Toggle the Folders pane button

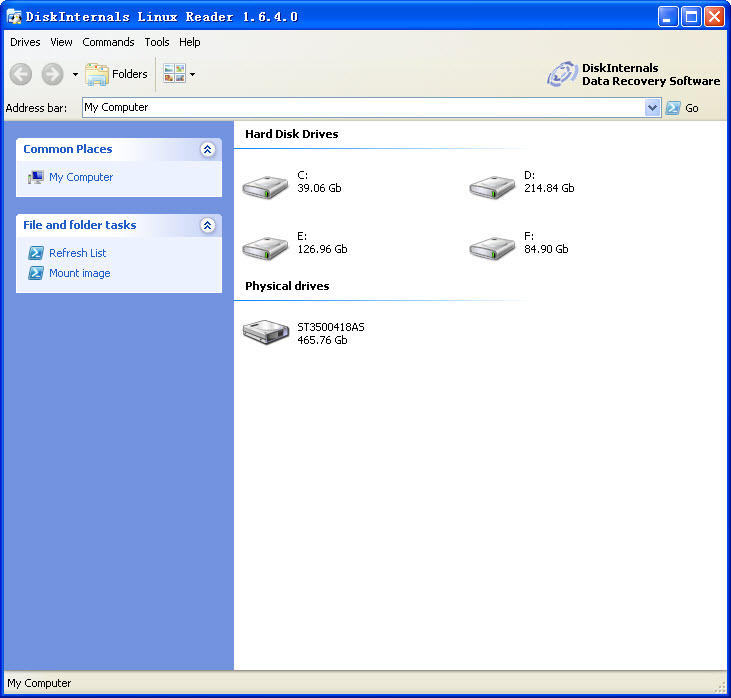(117, 74)
